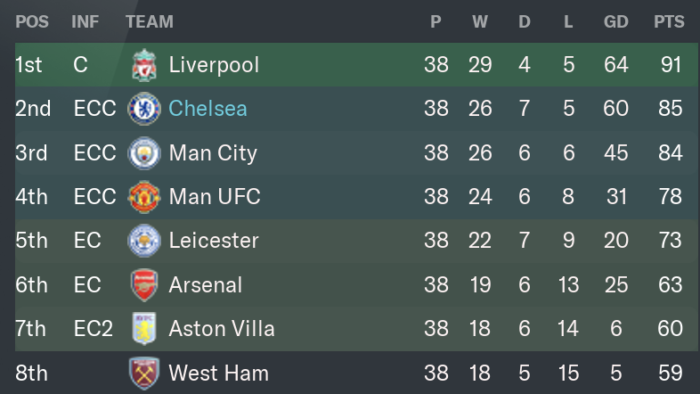Sort table by PTS column header
Image resolution: width=700 pixels, height=394 pixels.
click(x=669, y=21)
